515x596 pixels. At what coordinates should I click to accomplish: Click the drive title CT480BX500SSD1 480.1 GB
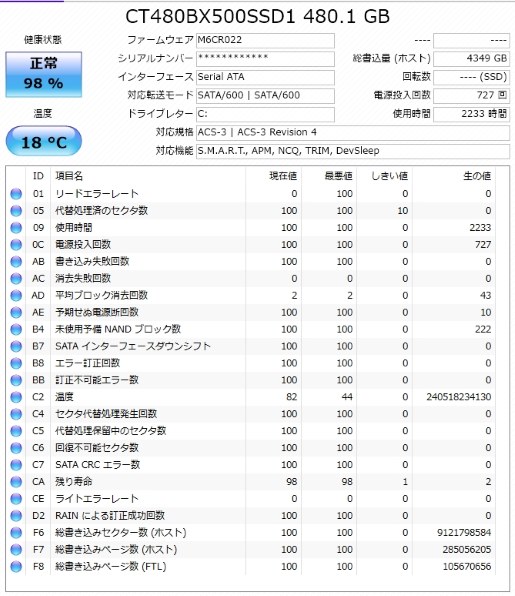click(258, 16)
